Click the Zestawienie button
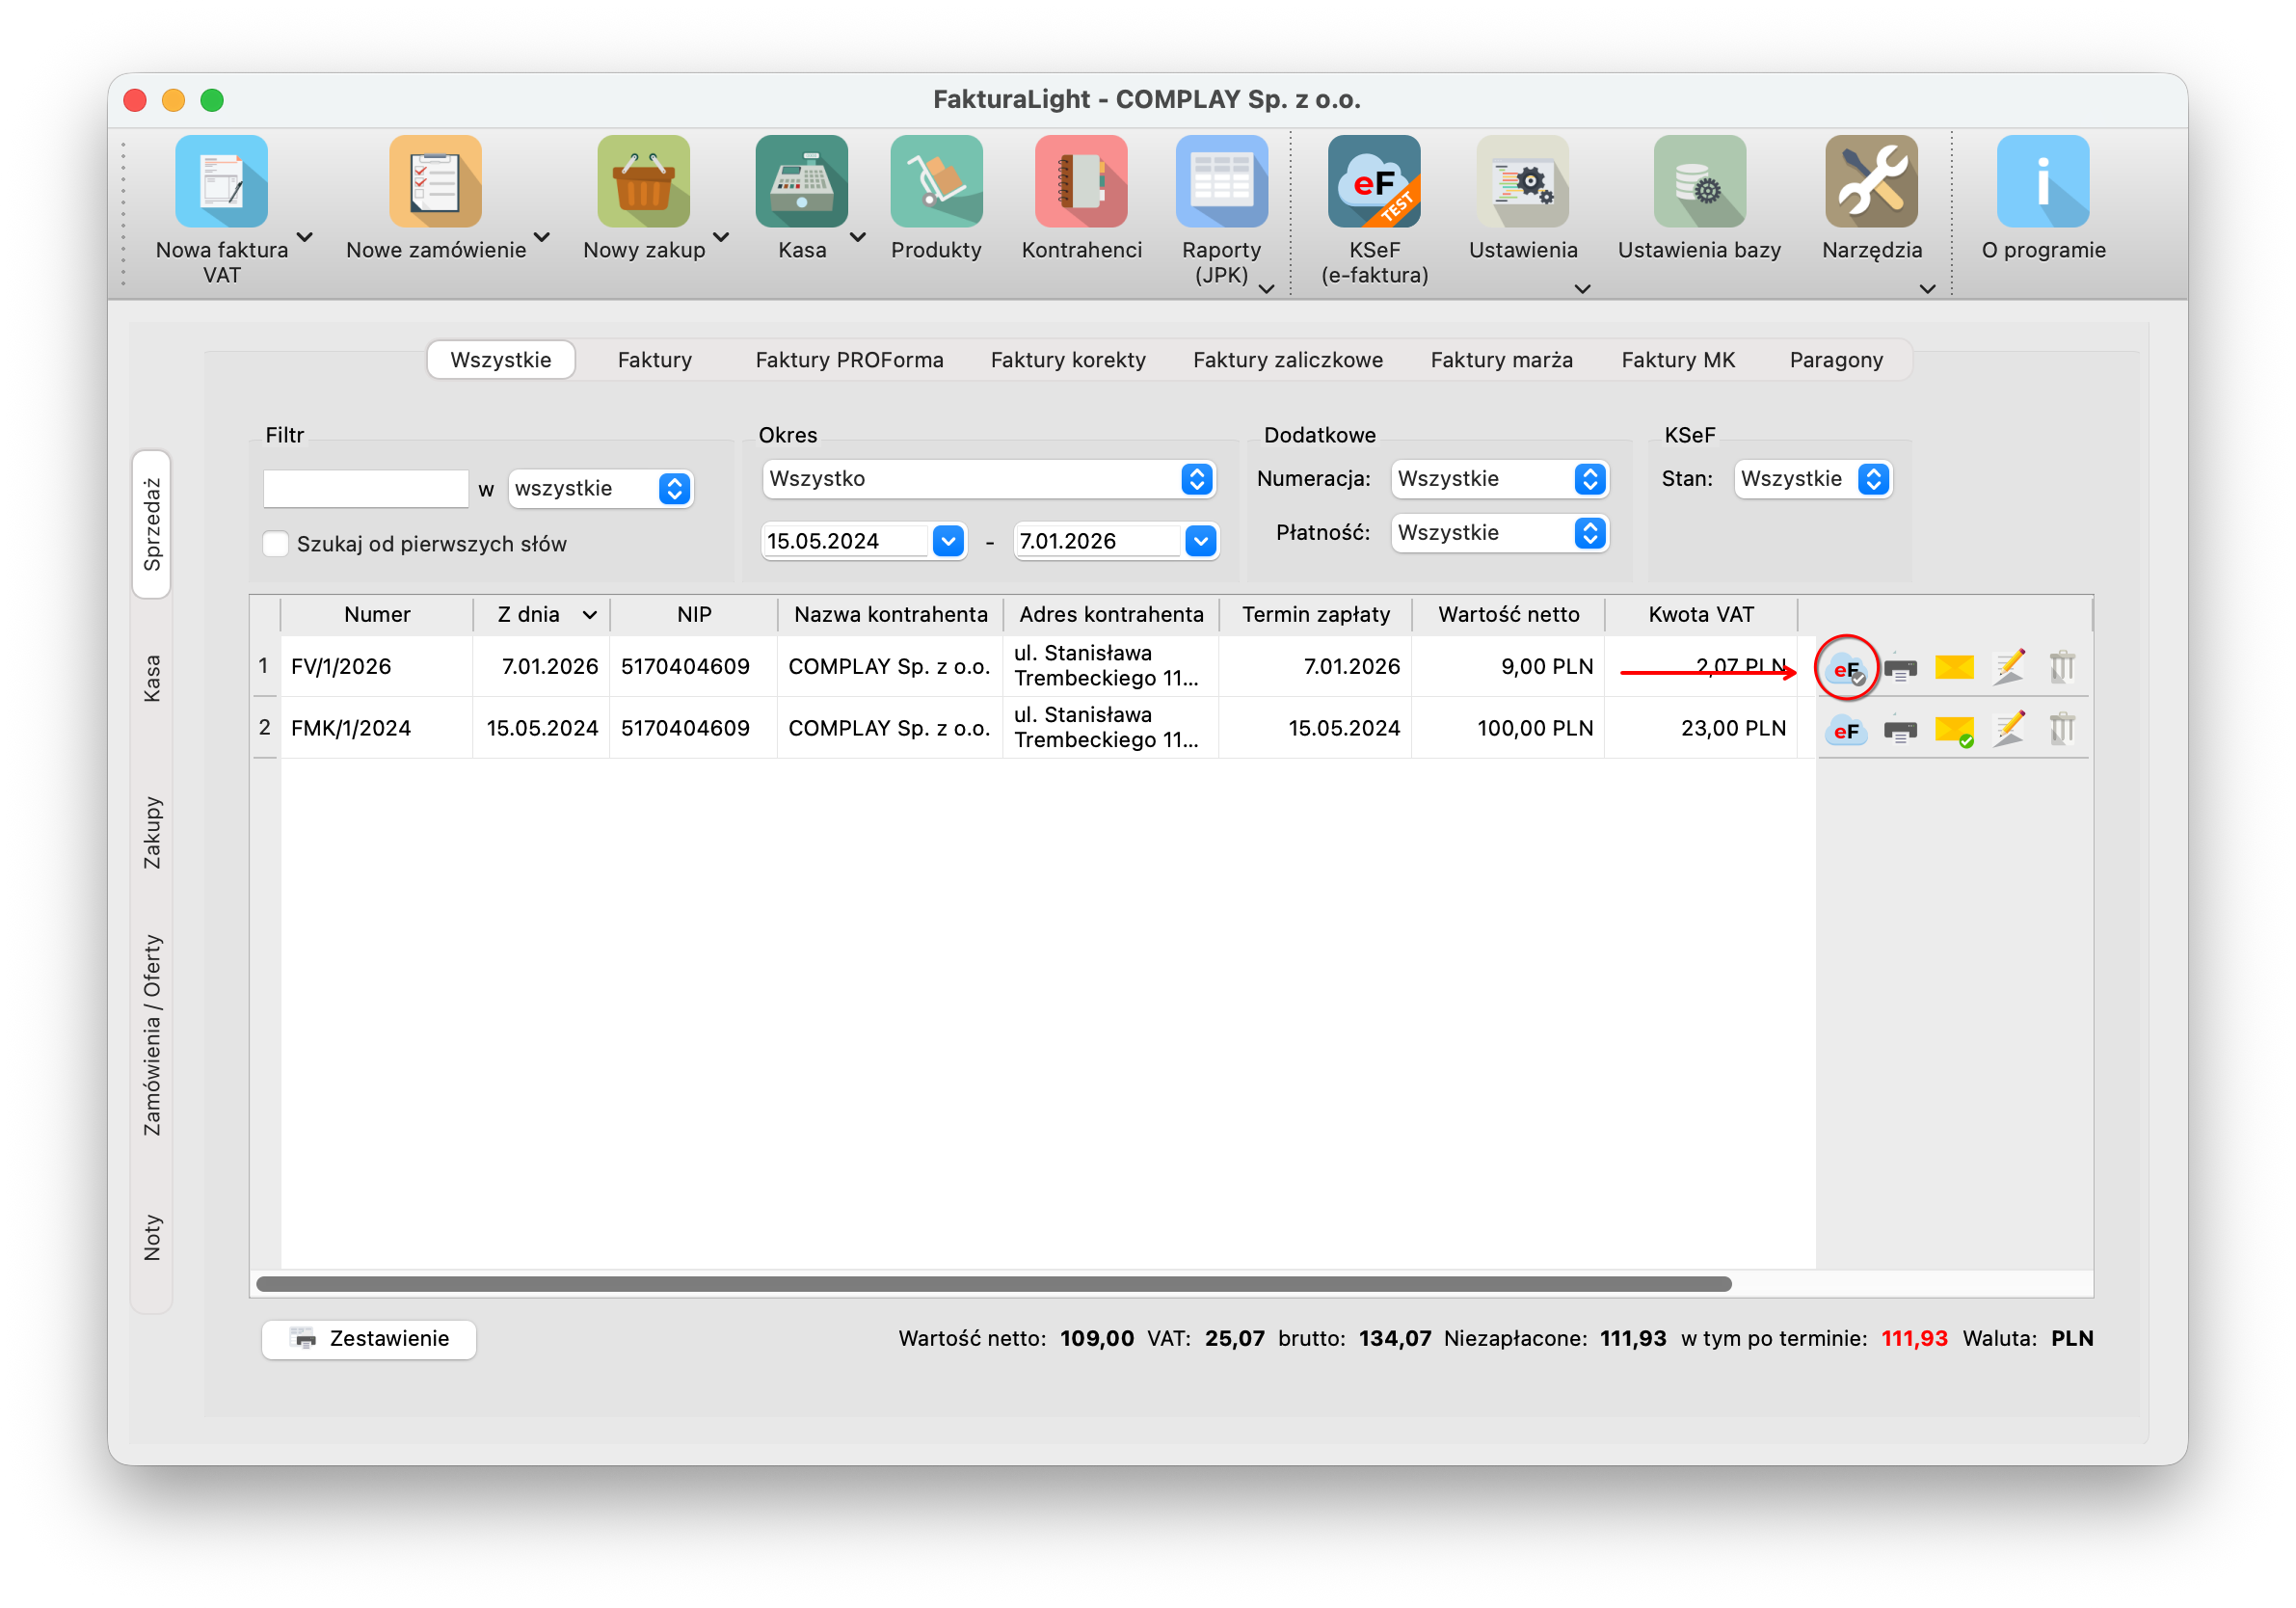Image resolution: width=2296 pixels, height=1608 pixels. tap(369, 1338)
